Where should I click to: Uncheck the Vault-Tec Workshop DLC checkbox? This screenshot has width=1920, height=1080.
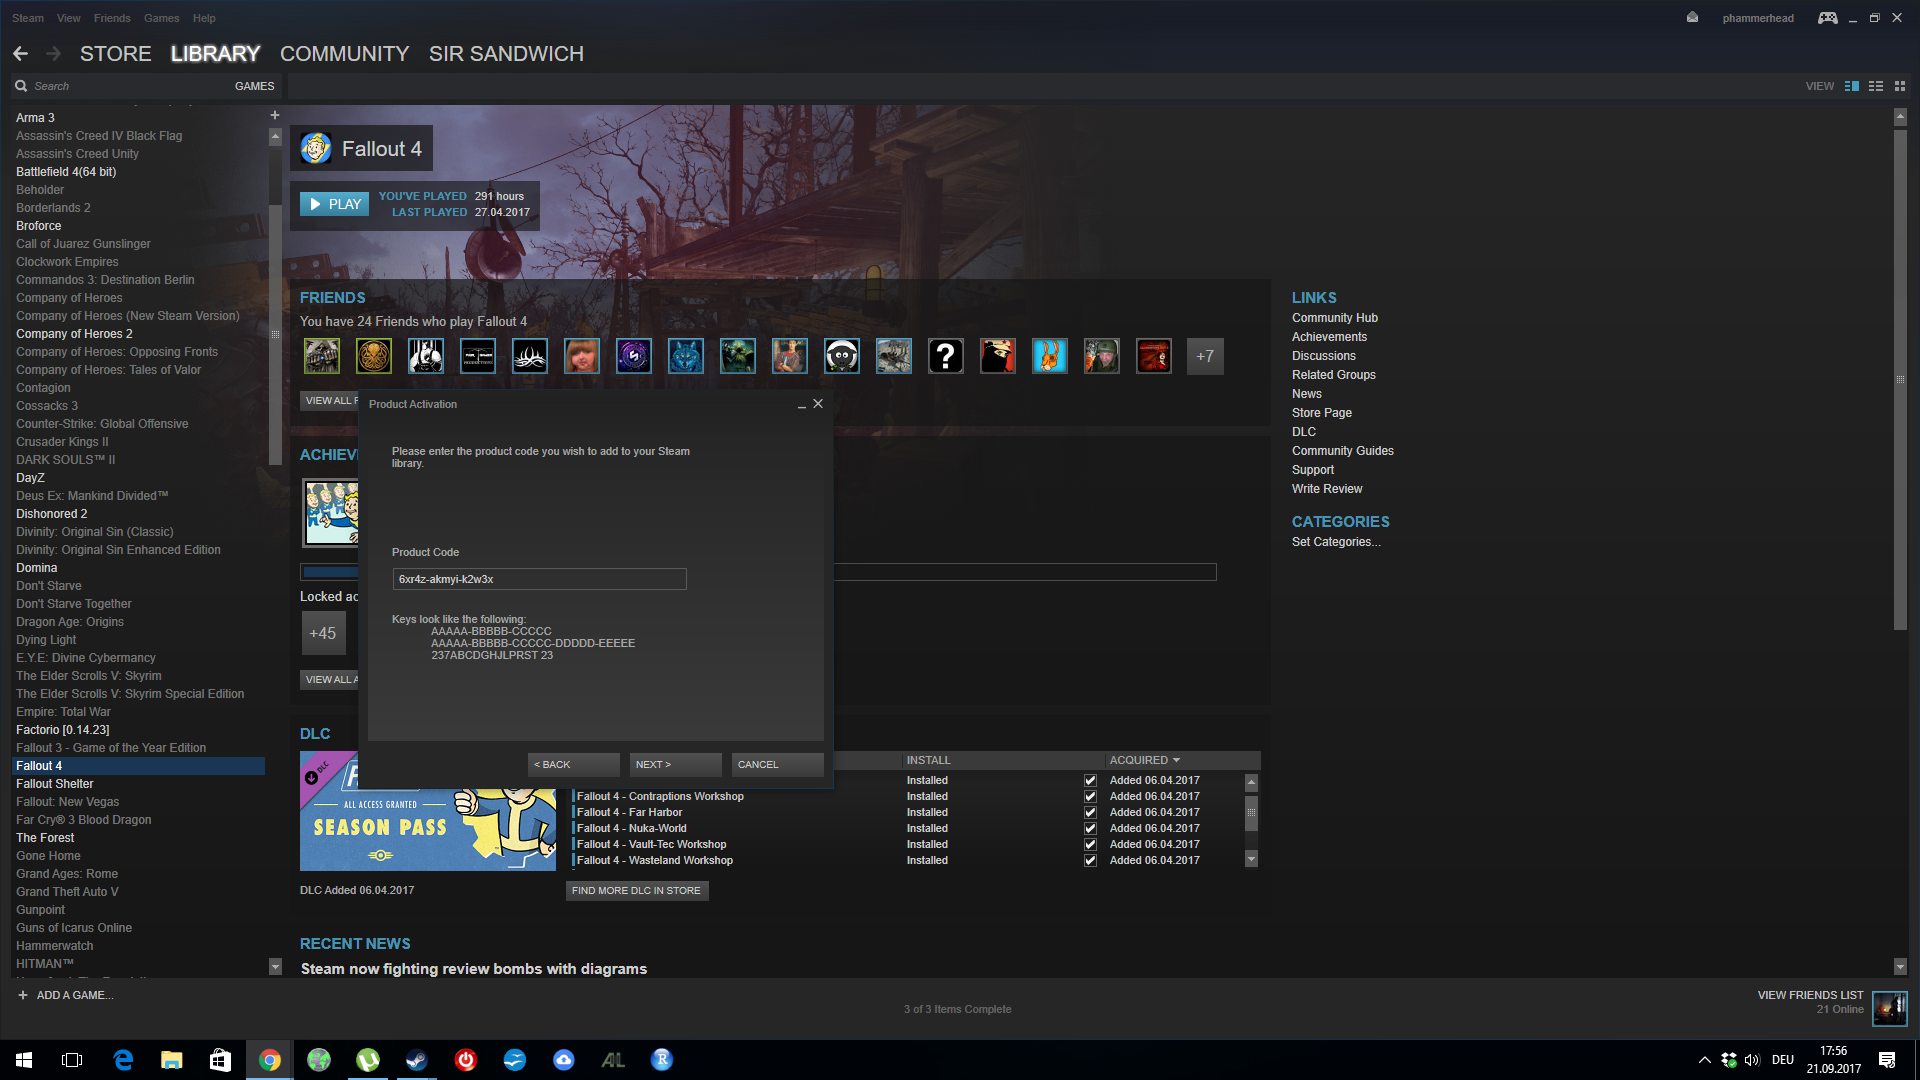(x=1090, y=845)
